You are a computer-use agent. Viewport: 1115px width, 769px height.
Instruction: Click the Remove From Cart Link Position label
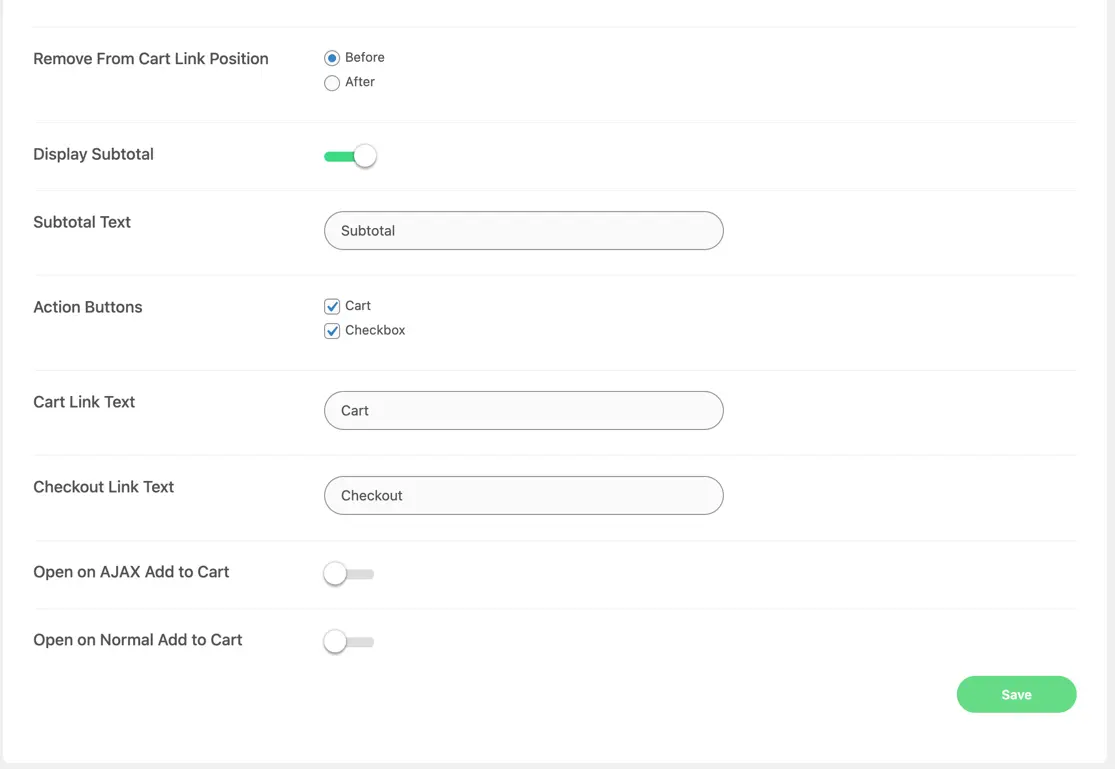click(151, 59)
